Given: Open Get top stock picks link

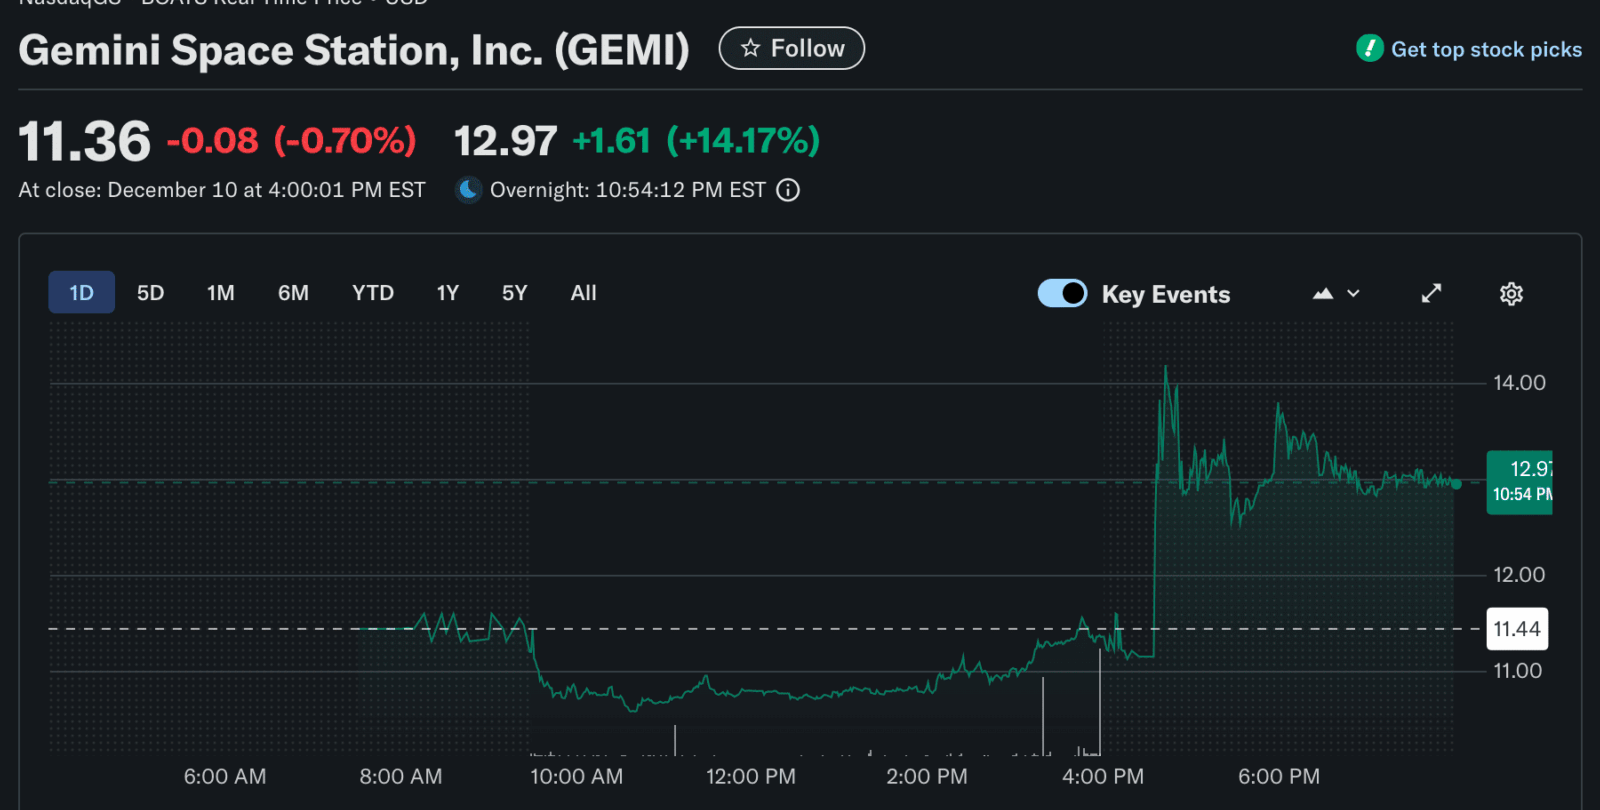Looking at the screenshot, I should coord(1486,49).
